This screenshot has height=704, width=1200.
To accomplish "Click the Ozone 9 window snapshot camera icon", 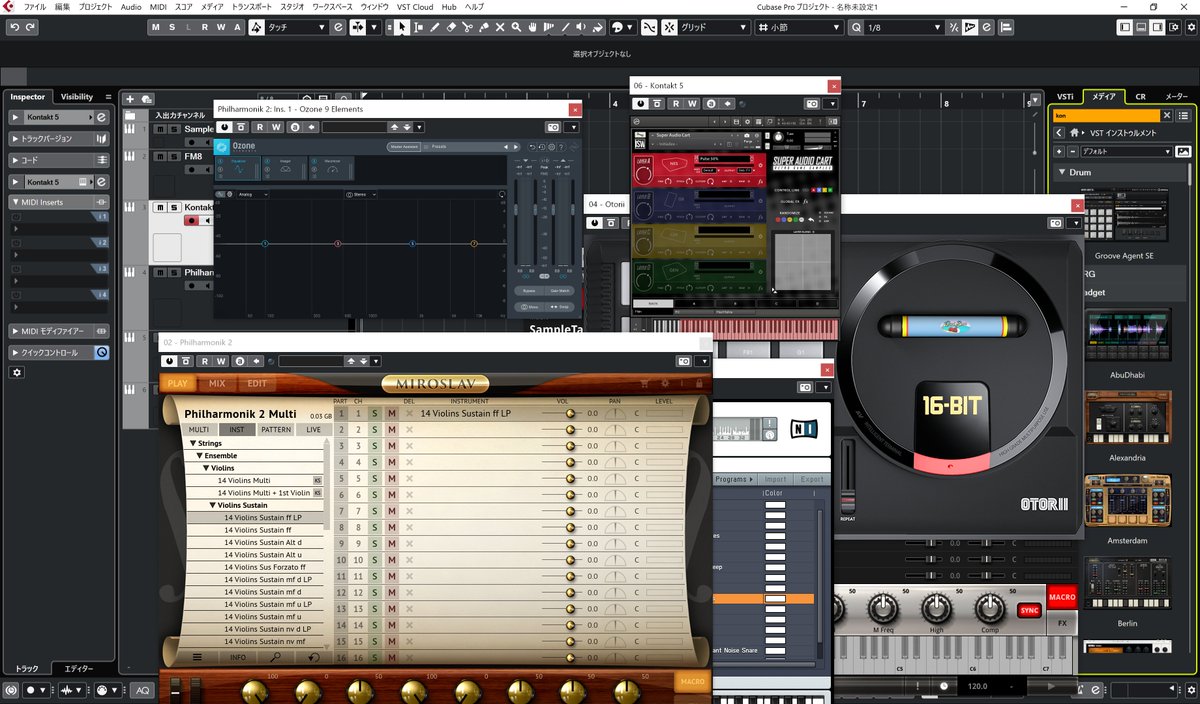I will [553, 127].
